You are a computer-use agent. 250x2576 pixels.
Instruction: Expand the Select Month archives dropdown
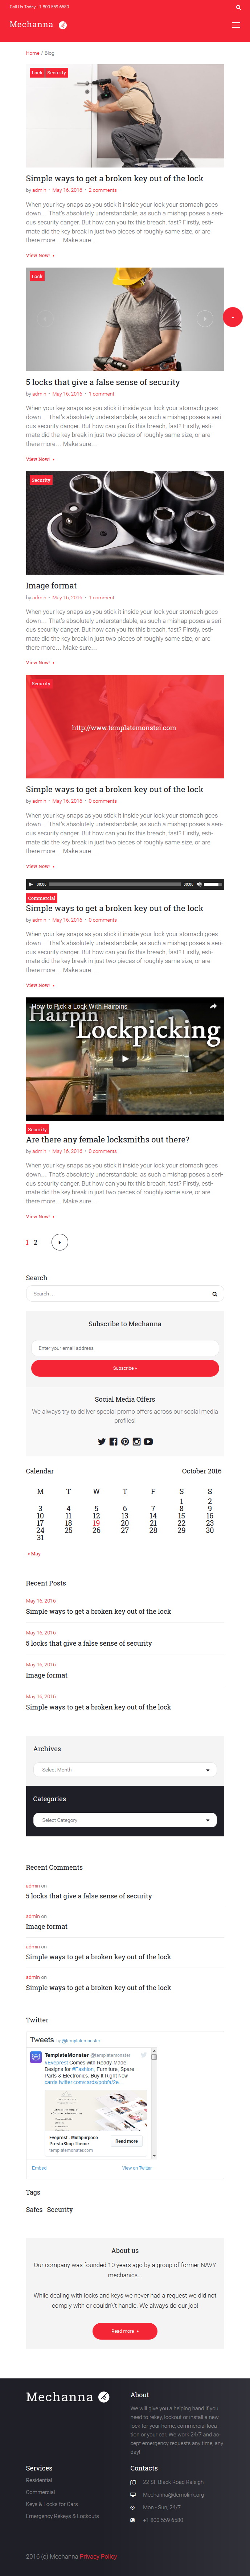pyautogui.click(x=125, y=1770)
